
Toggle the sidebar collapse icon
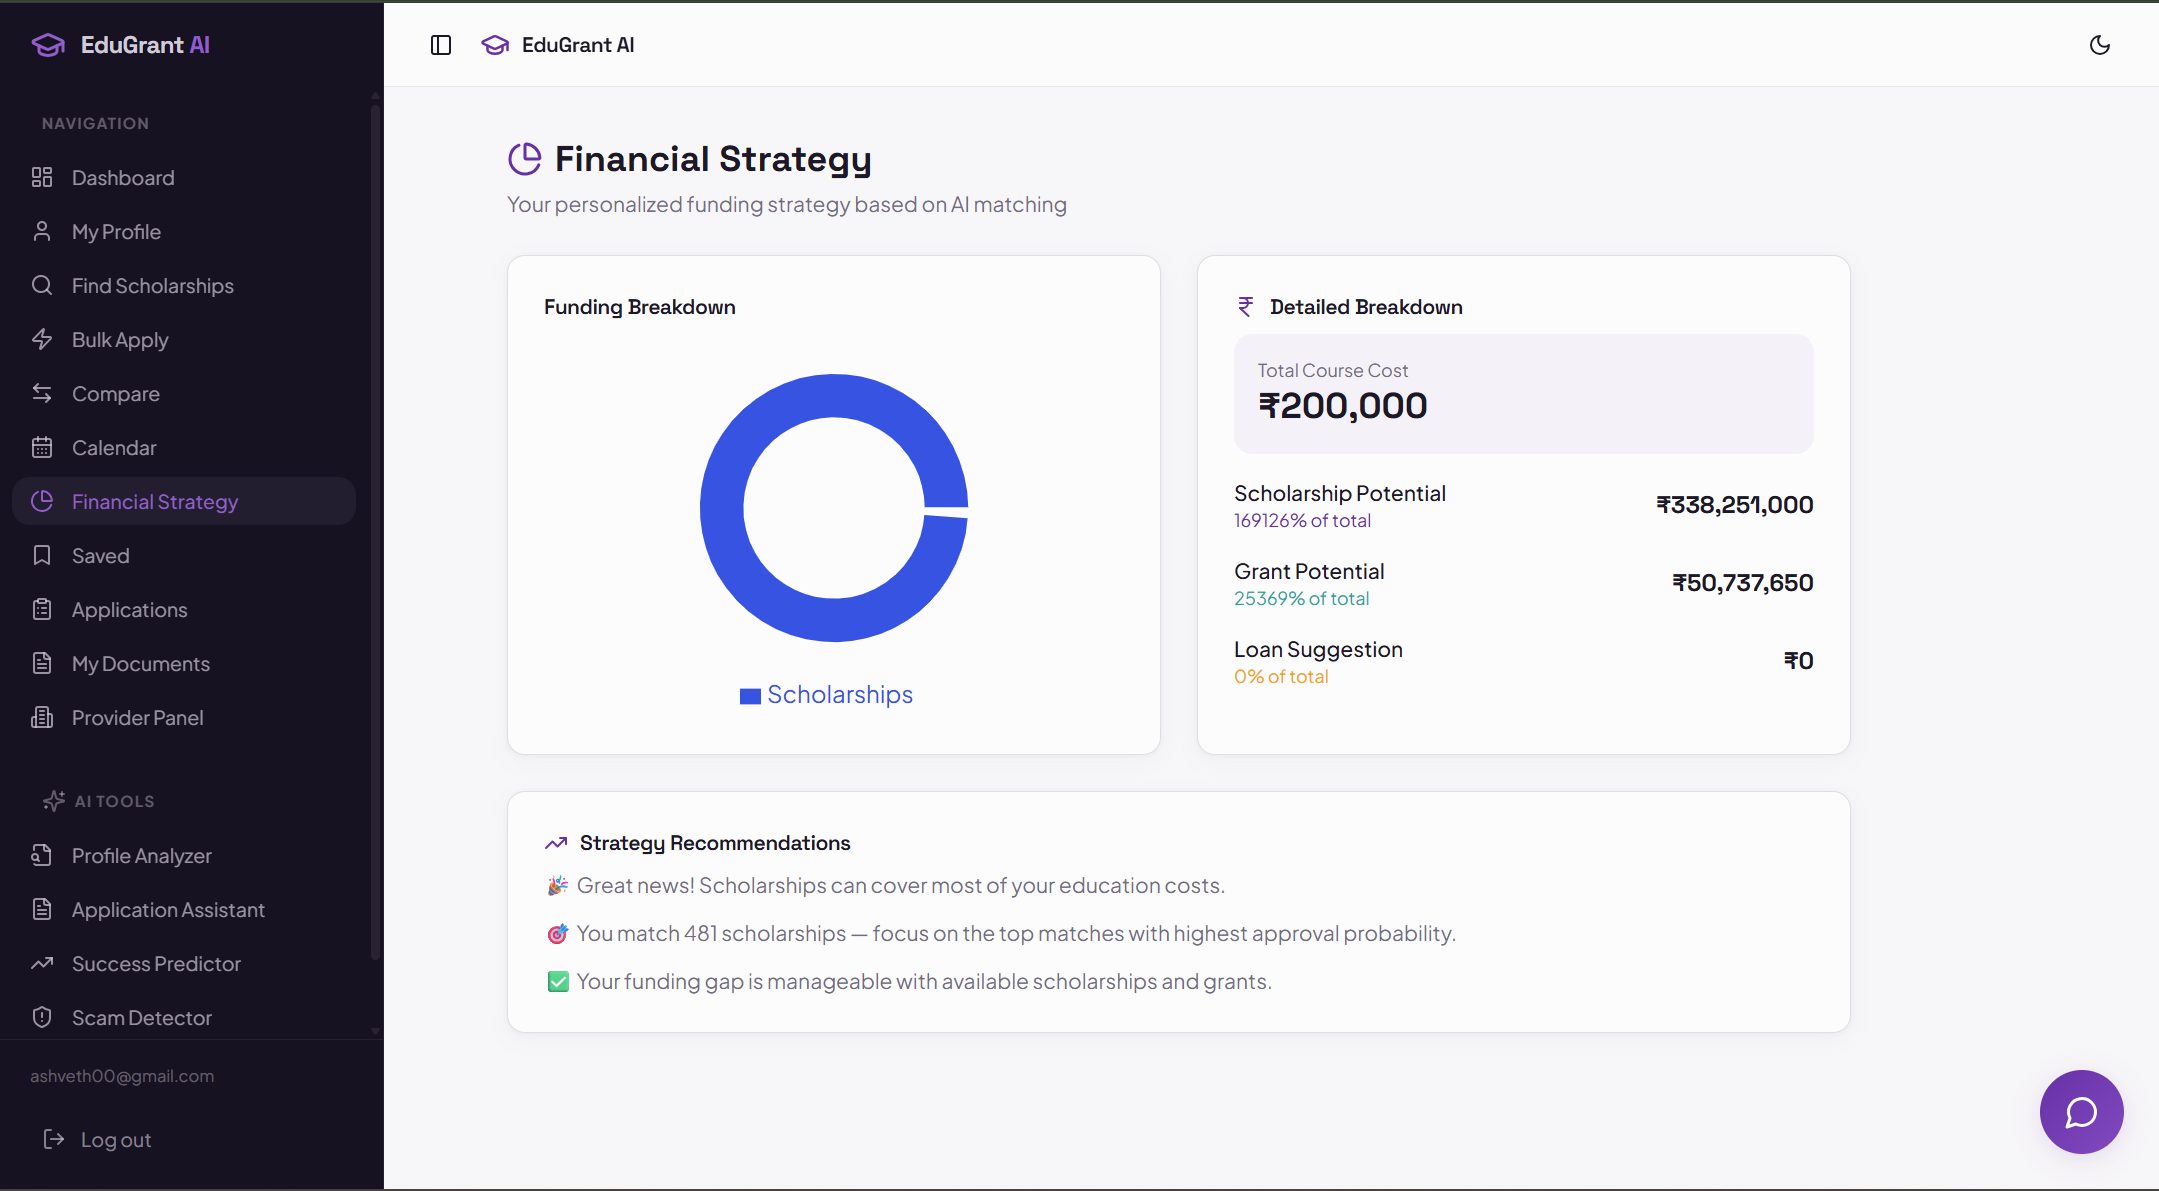click(441, 45)
